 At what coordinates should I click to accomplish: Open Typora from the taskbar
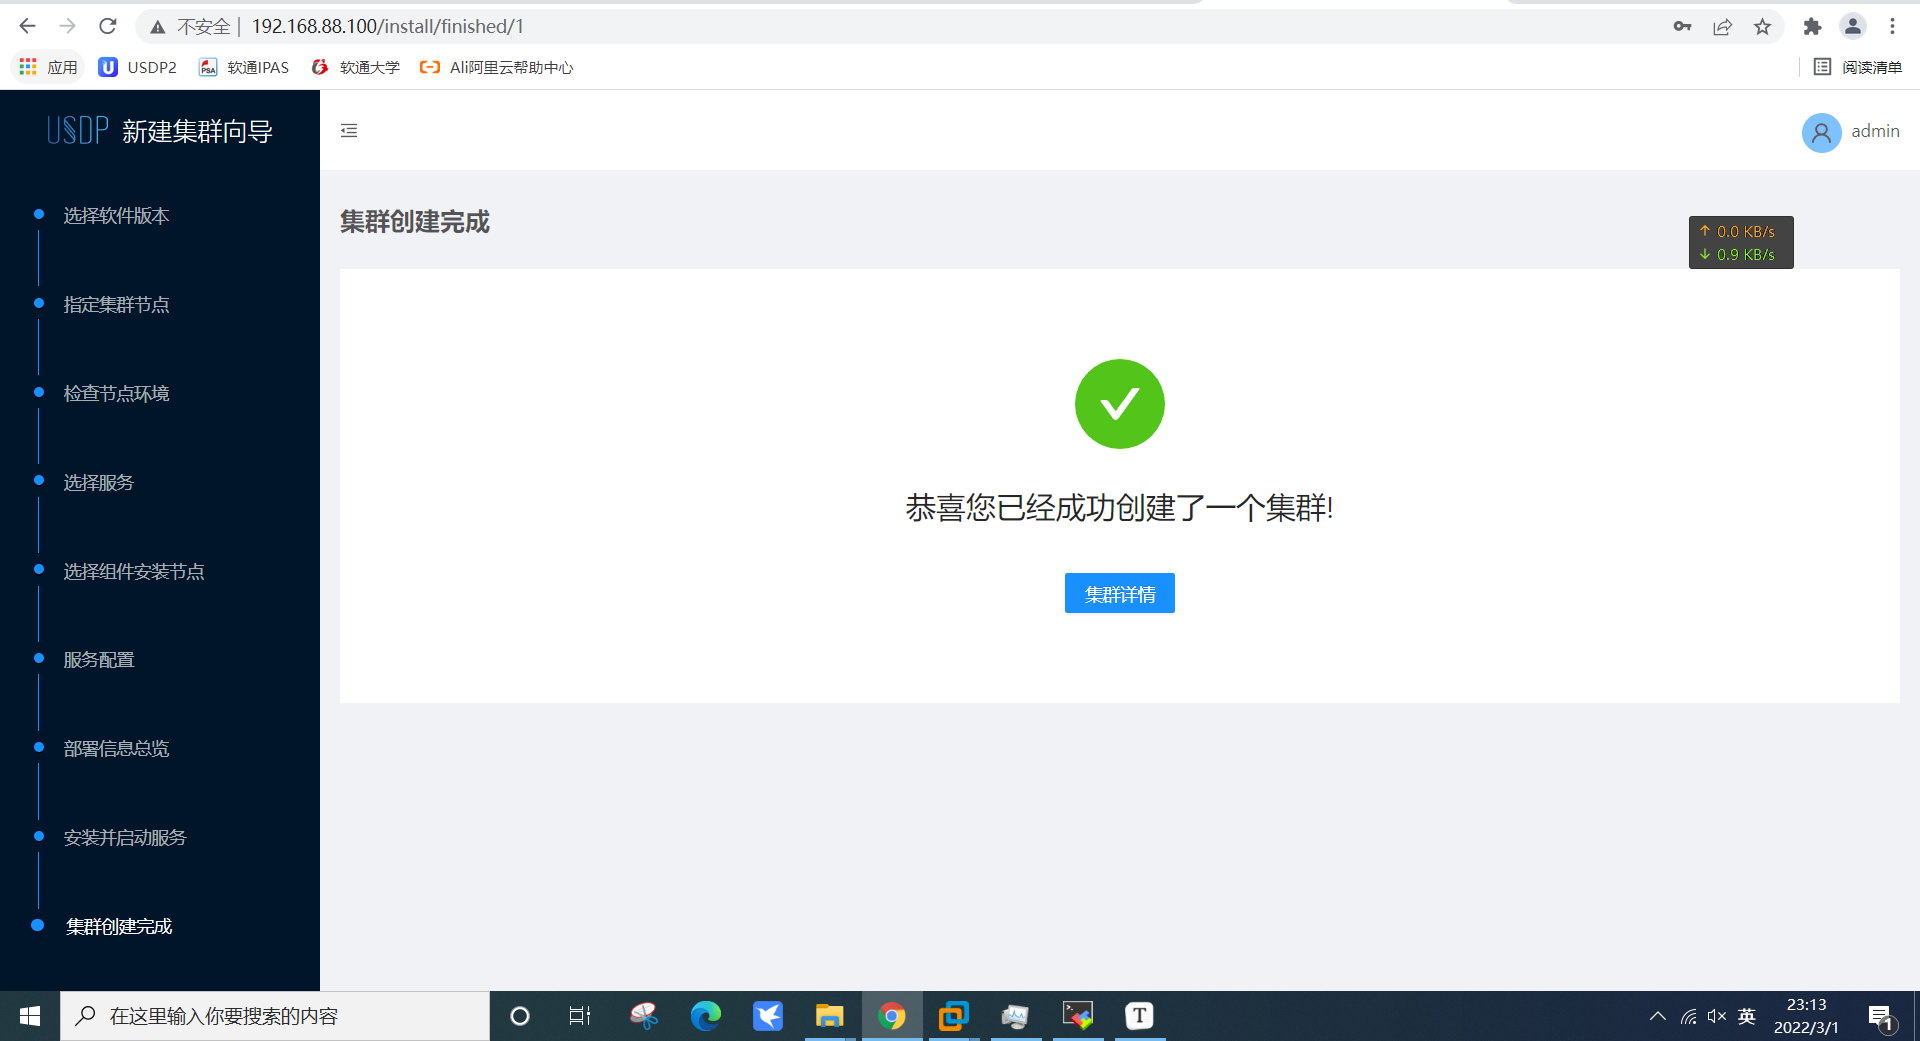pyautogui.click(x=1139, y=1016)
